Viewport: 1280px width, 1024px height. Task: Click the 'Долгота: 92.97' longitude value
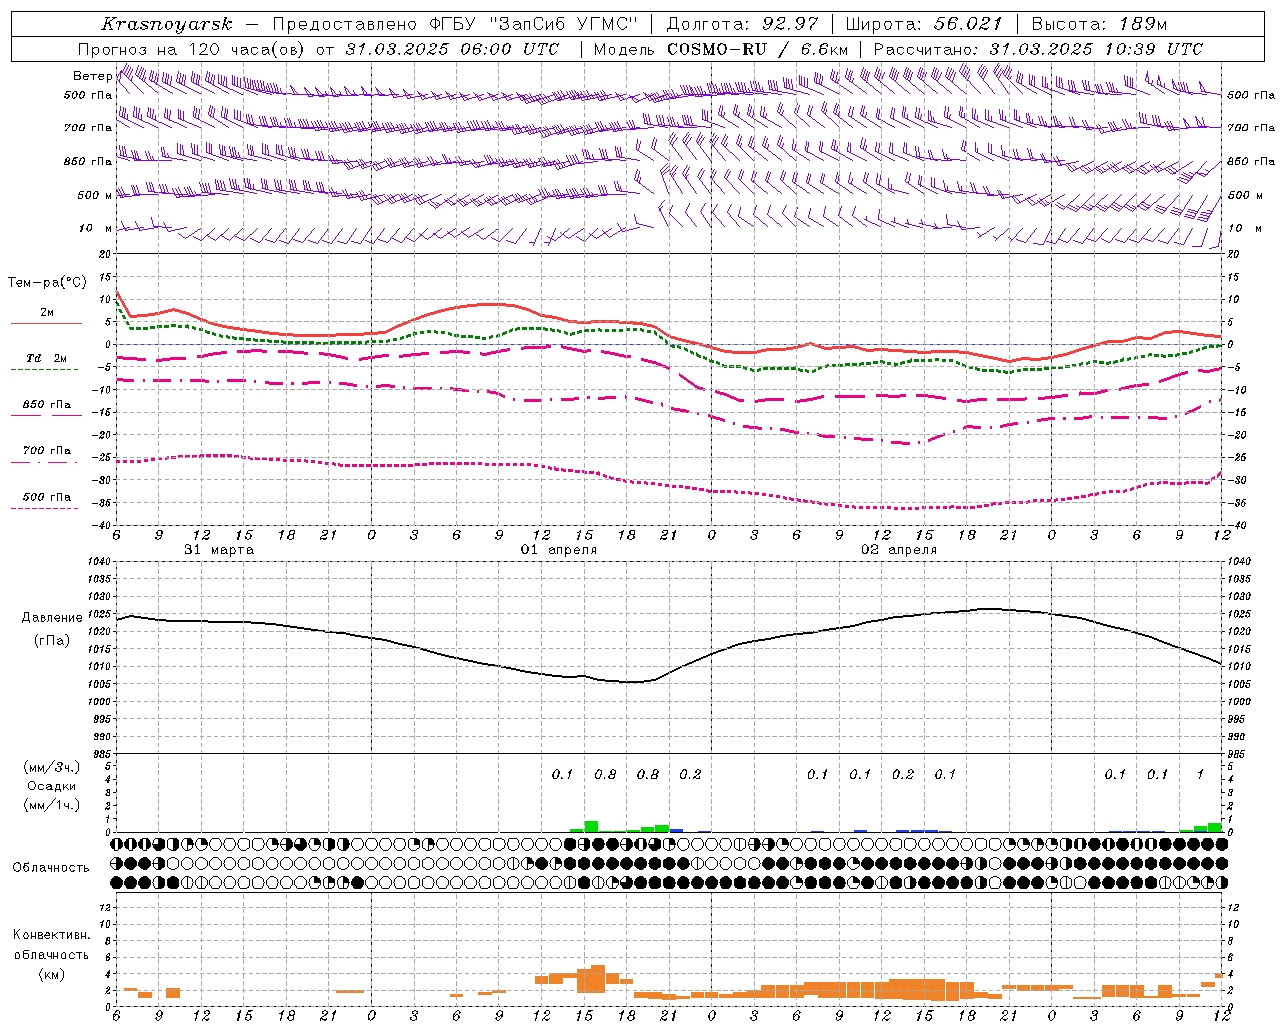(742, 24)
